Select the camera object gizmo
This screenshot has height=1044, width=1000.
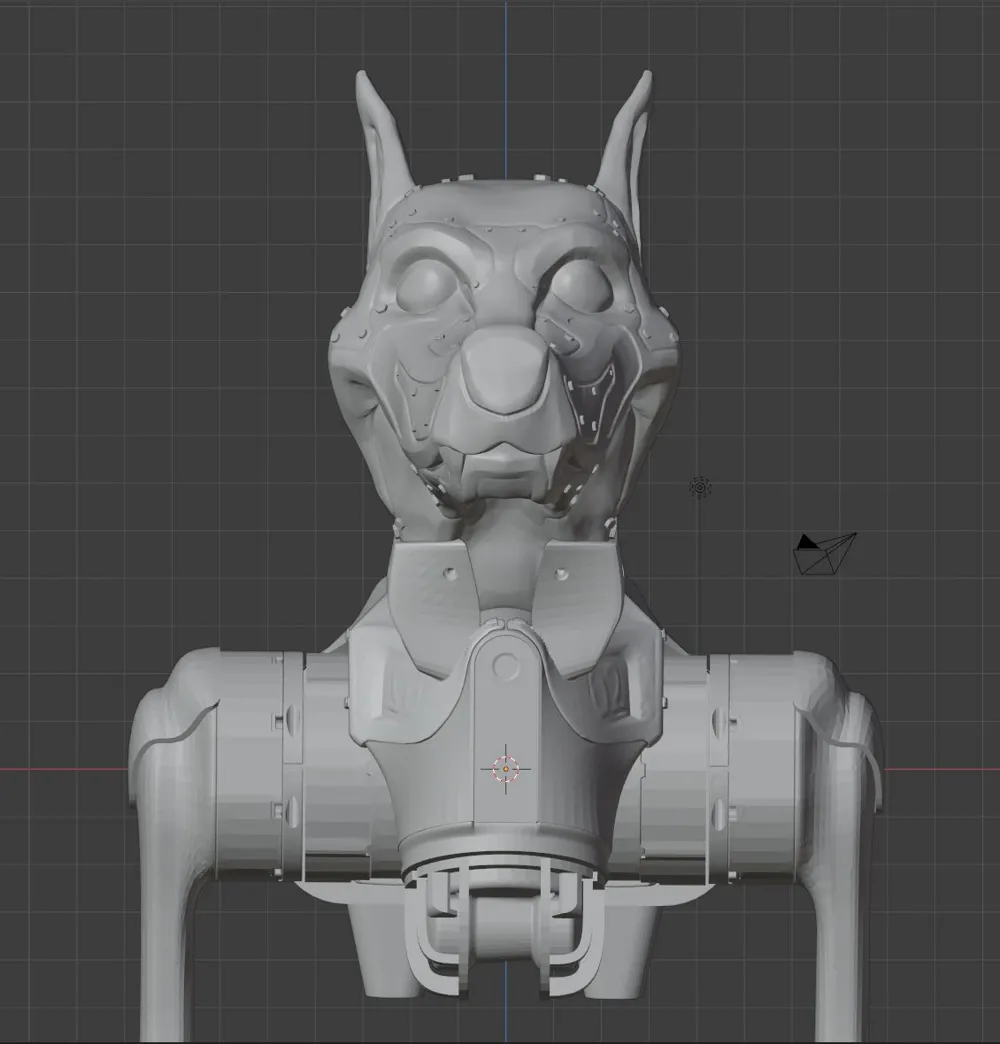[x=822, y=552]
